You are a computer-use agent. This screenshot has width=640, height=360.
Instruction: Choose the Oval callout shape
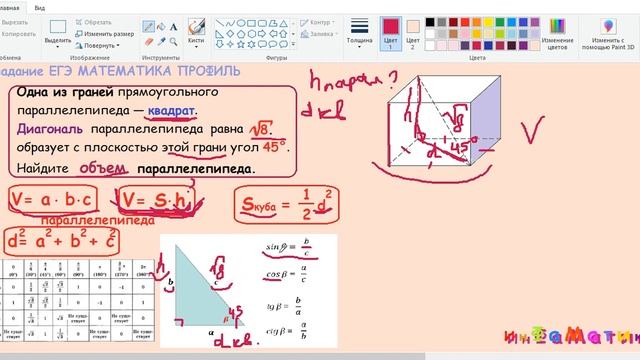[273, 44]
